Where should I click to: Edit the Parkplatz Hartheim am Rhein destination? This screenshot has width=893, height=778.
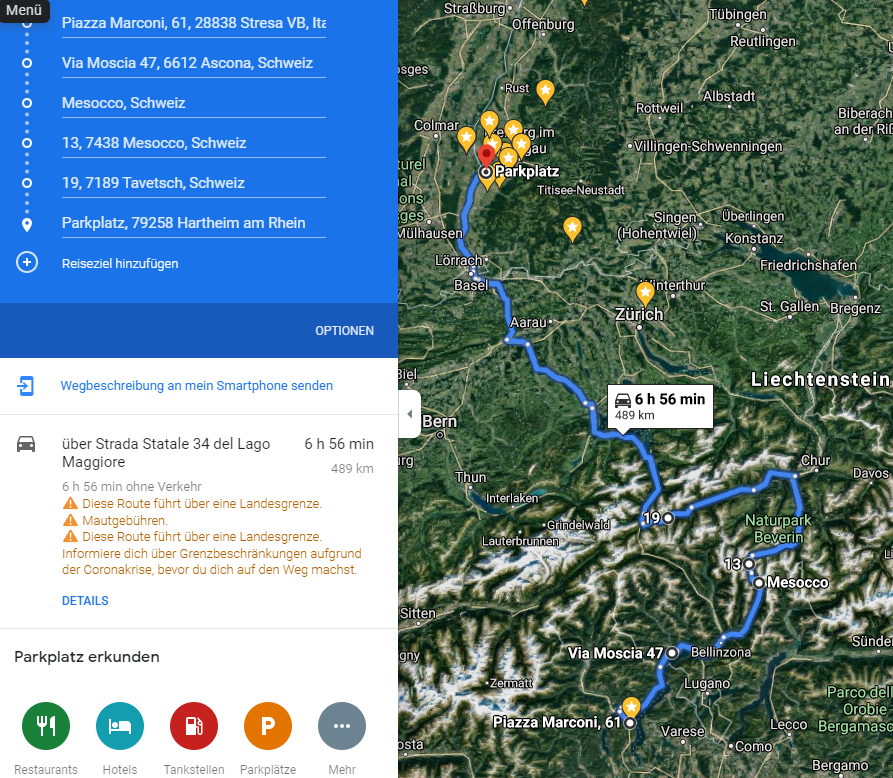[x=194, y=223]
